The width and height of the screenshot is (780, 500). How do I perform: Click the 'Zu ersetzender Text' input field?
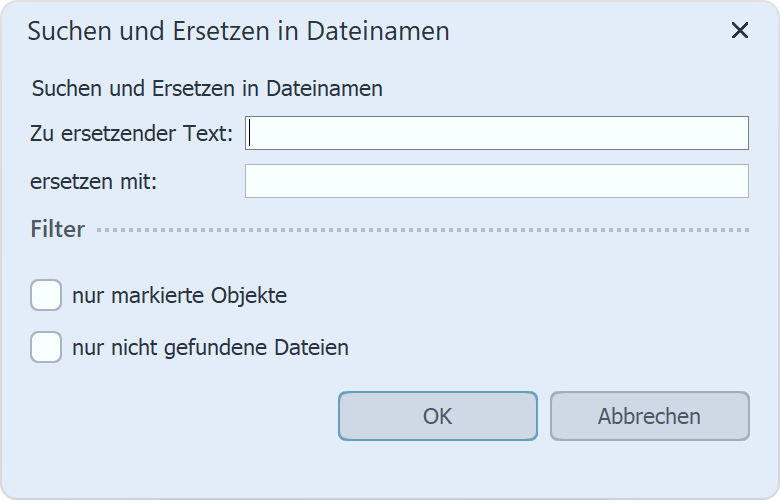pos(496,133)
